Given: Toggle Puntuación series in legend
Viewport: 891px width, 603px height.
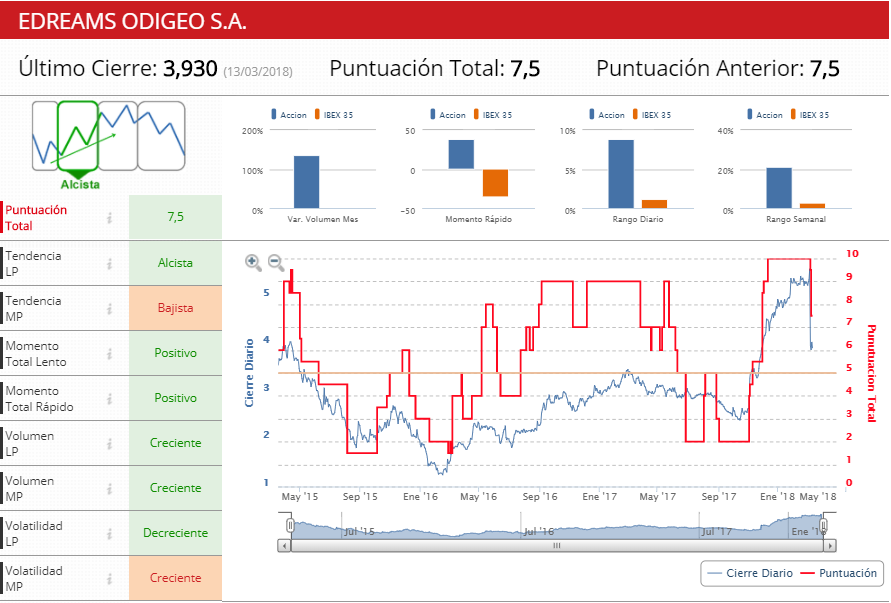Looking at the screenshot, I should [839, 573].
